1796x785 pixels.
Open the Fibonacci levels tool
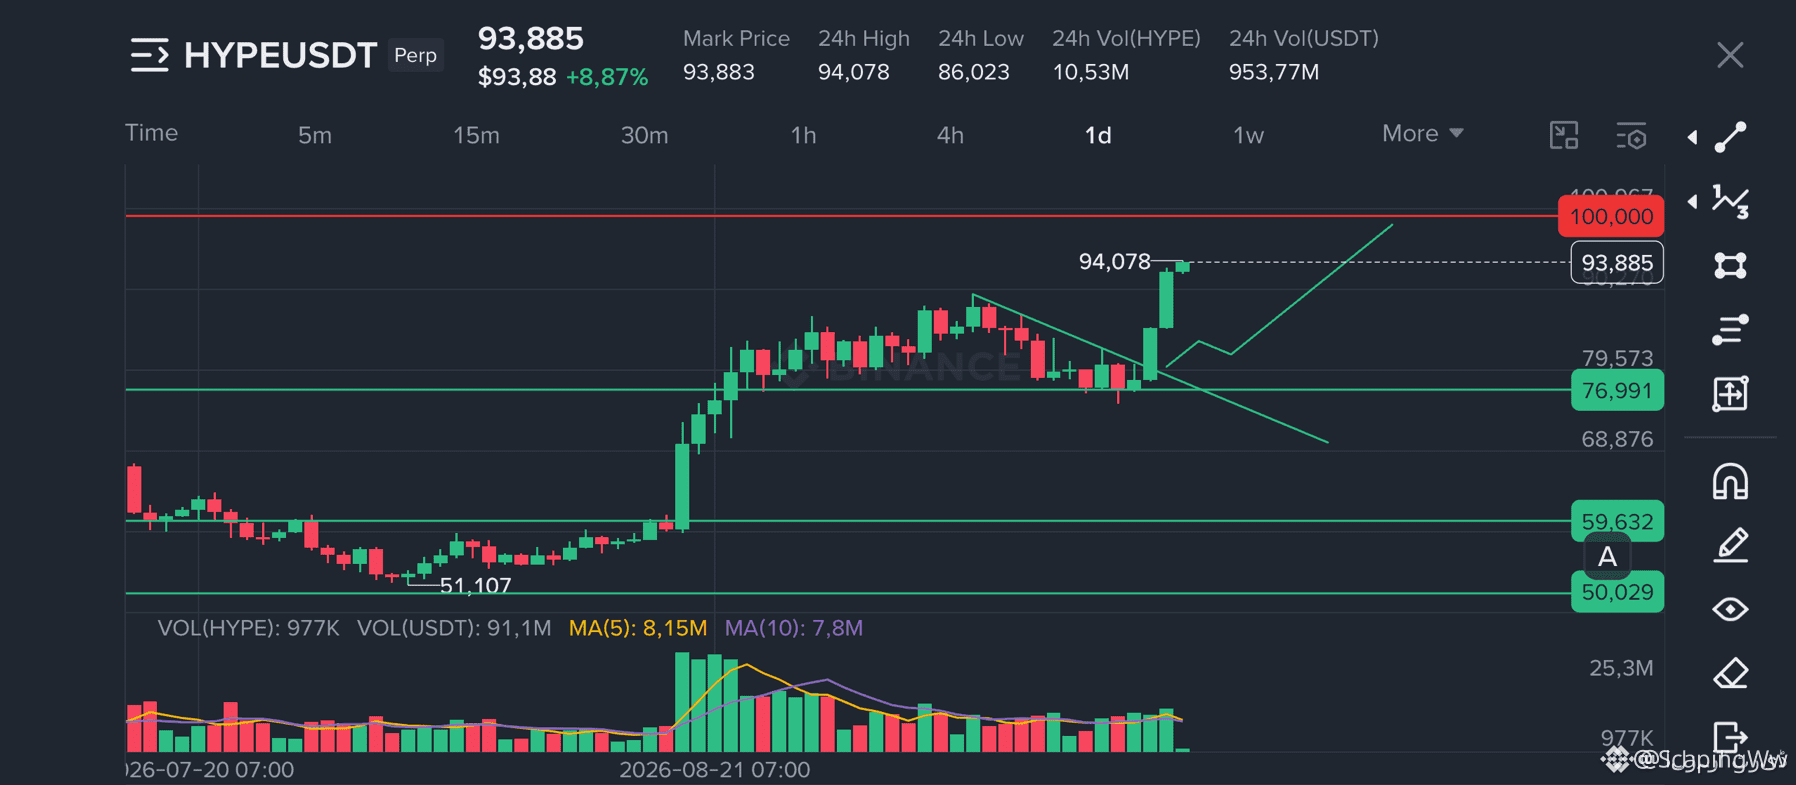1730,329
